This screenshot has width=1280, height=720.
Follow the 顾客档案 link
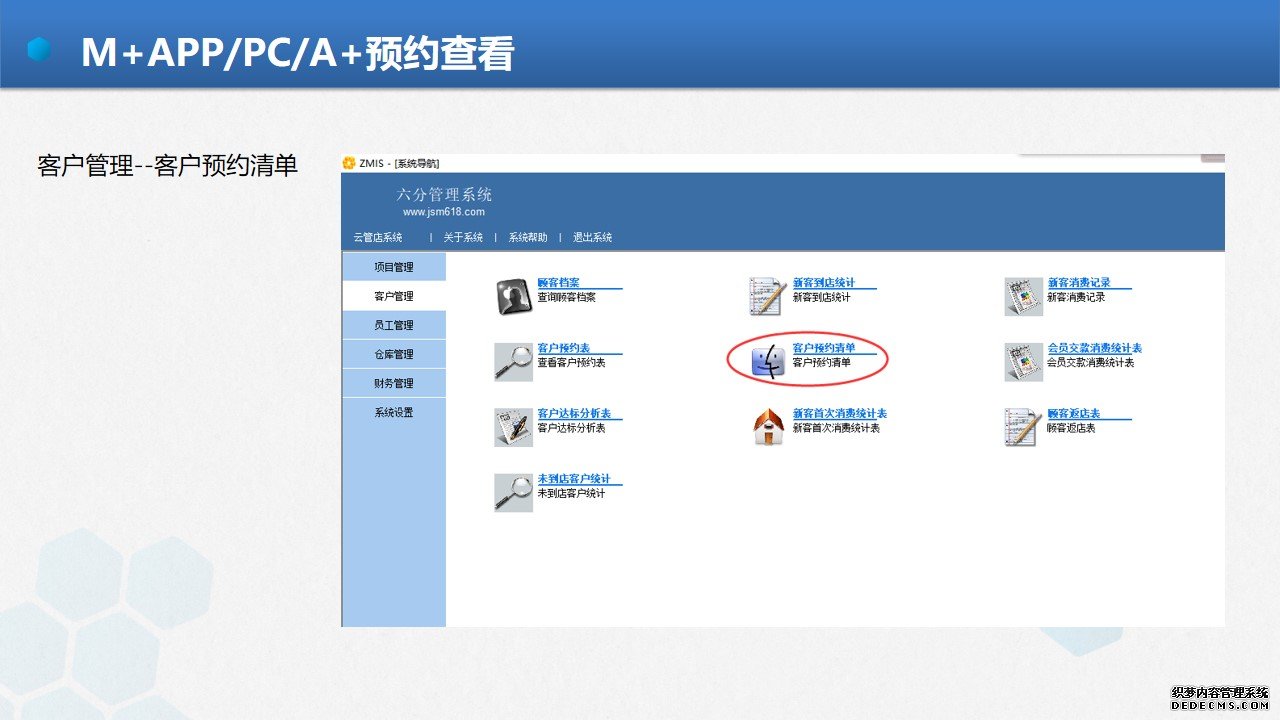559,283
